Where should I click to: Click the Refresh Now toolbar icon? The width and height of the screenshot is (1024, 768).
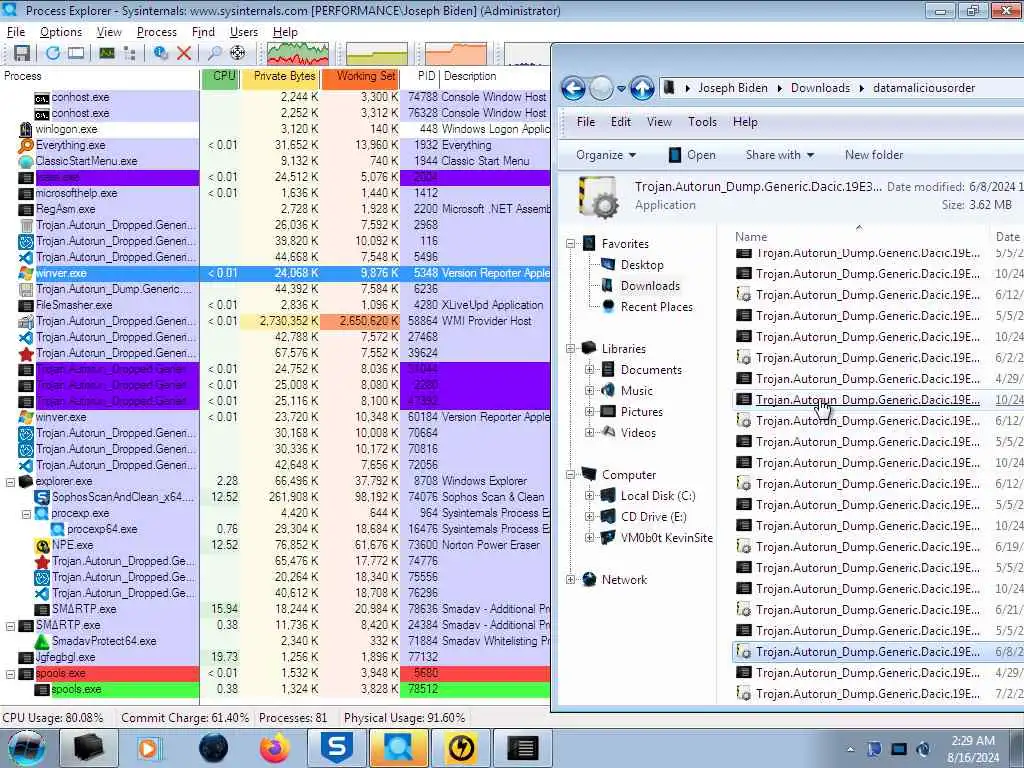(52, 54)
